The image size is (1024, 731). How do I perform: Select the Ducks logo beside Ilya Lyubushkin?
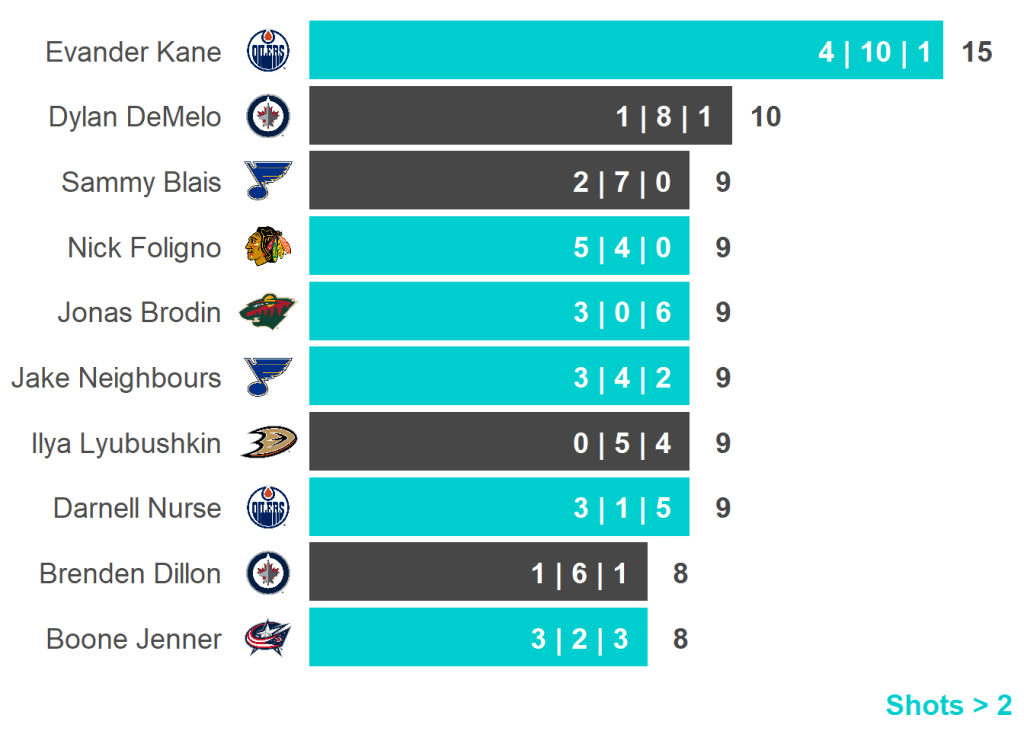coord(268,442)
